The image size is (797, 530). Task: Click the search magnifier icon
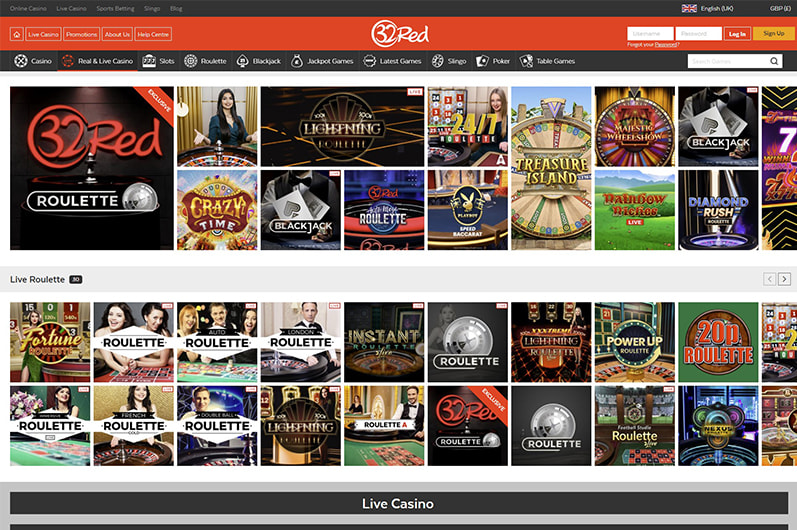click(x=774, y=61)
